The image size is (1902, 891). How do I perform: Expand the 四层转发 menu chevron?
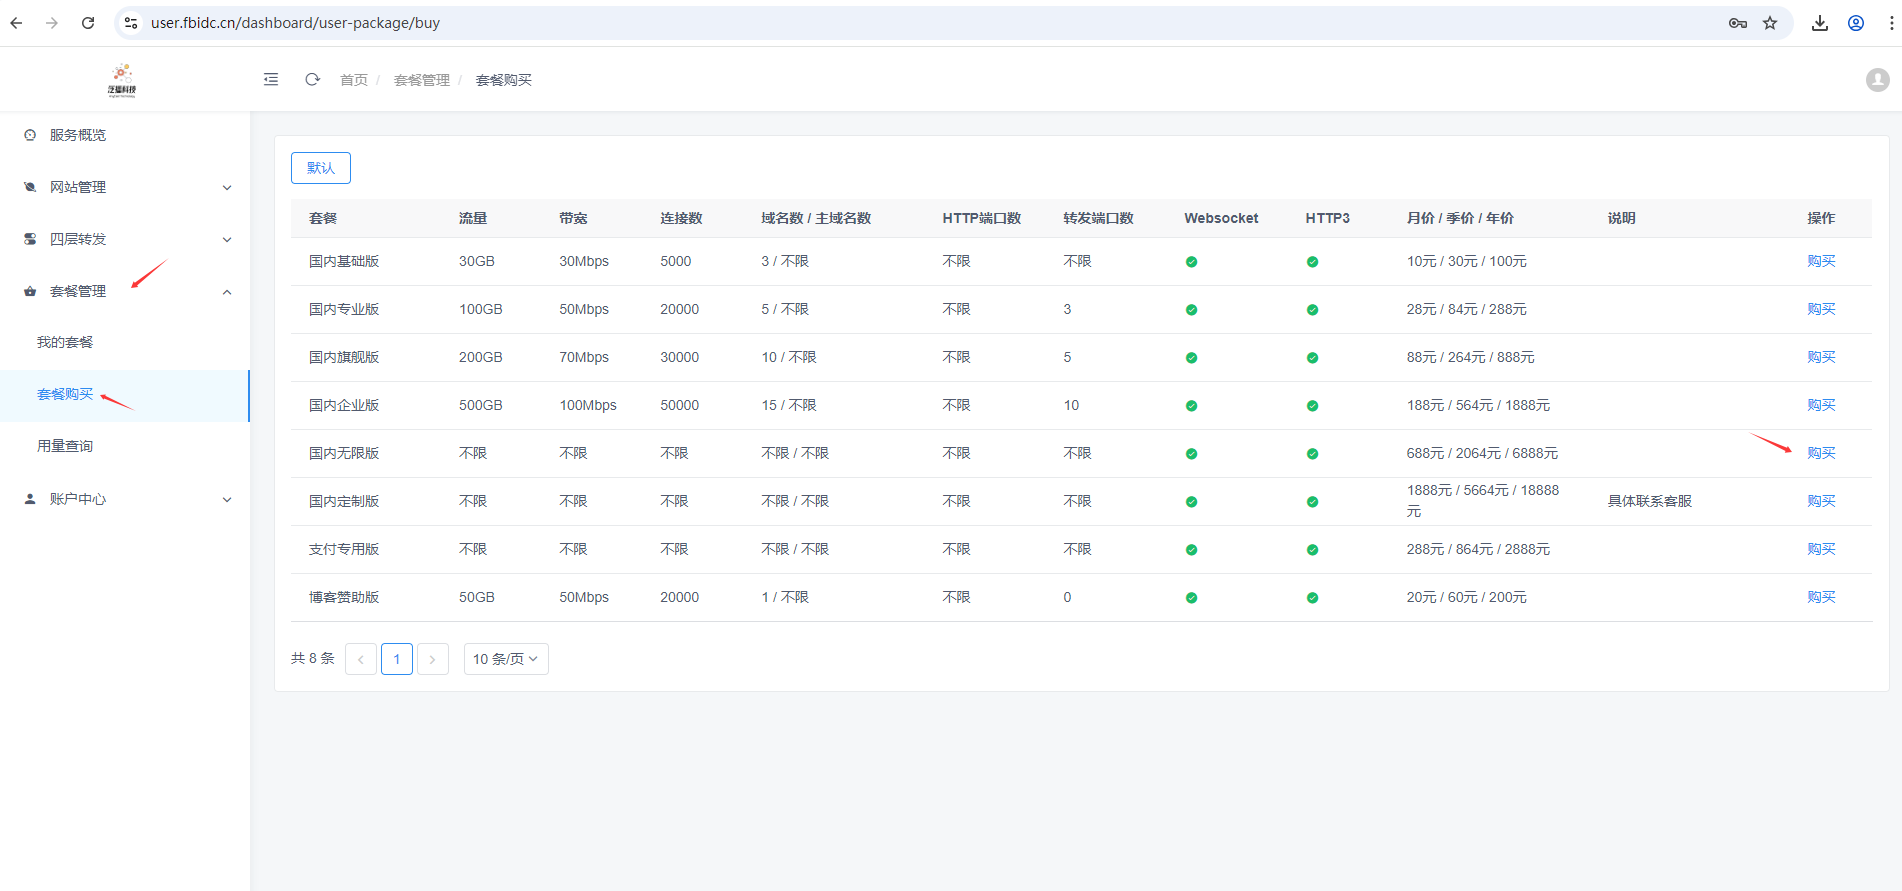click(227, 240)
